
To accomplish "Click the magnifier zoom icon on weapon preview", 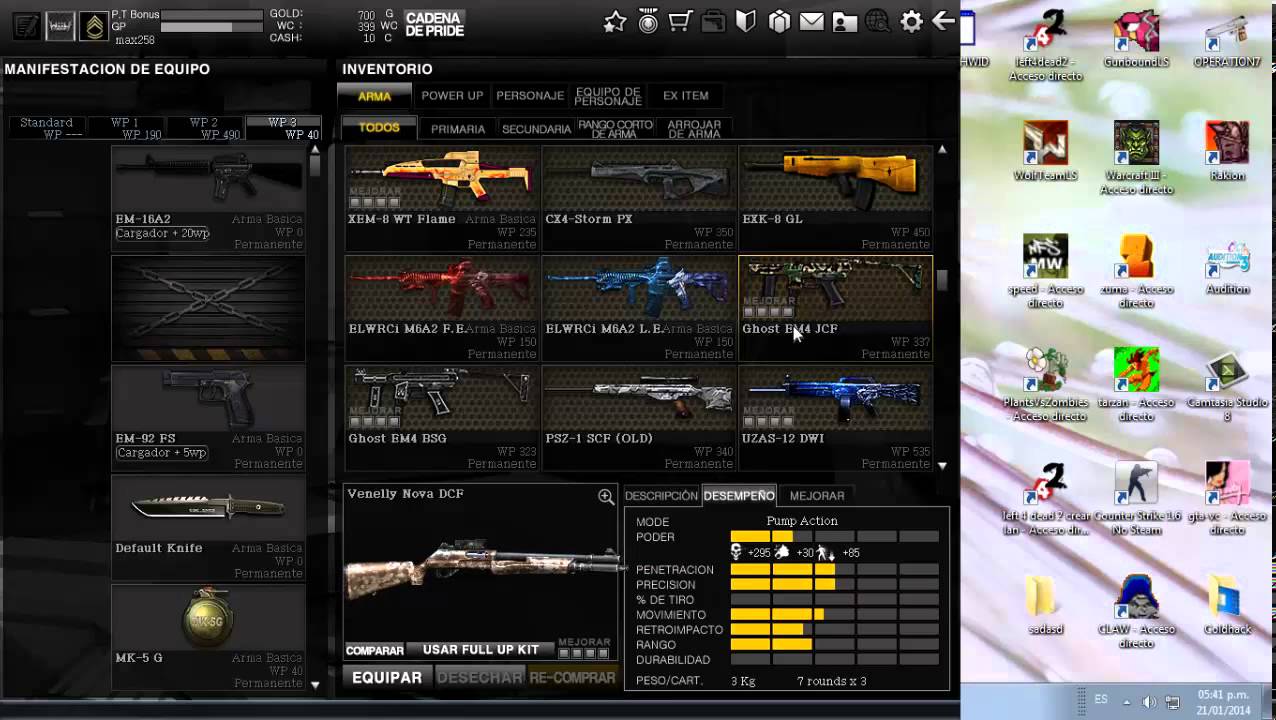I will click(x=606, y=497).
